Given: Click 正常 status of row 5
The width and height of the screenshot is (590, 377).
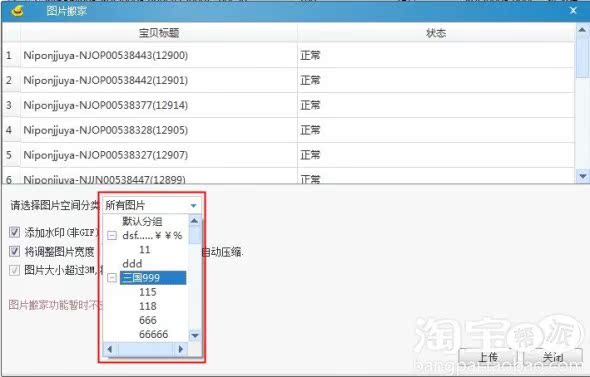Looking at the screenshot, I should click(310, 155).
